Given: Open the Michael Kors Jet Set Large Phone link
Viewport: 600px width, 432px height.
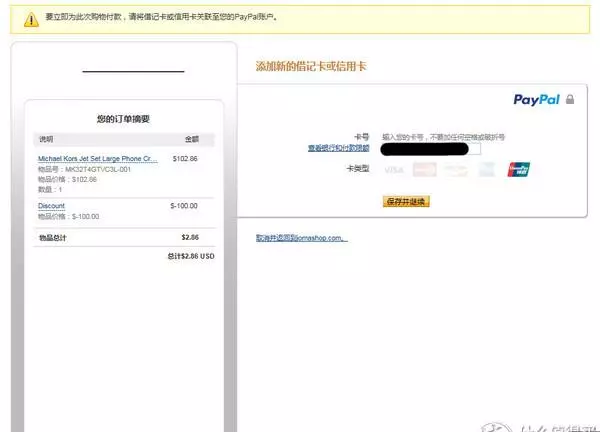Looking at the screenshot, I should coord(98,158).
